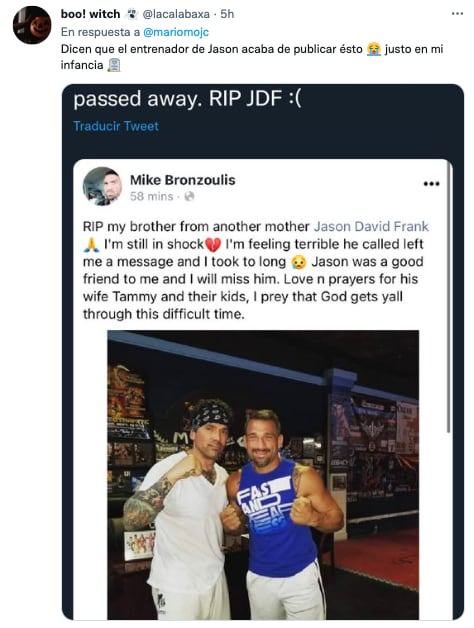Click Mike Bronzoulis's profile picture
Viewport: 474px width, 628px height.
coord(102,186)
